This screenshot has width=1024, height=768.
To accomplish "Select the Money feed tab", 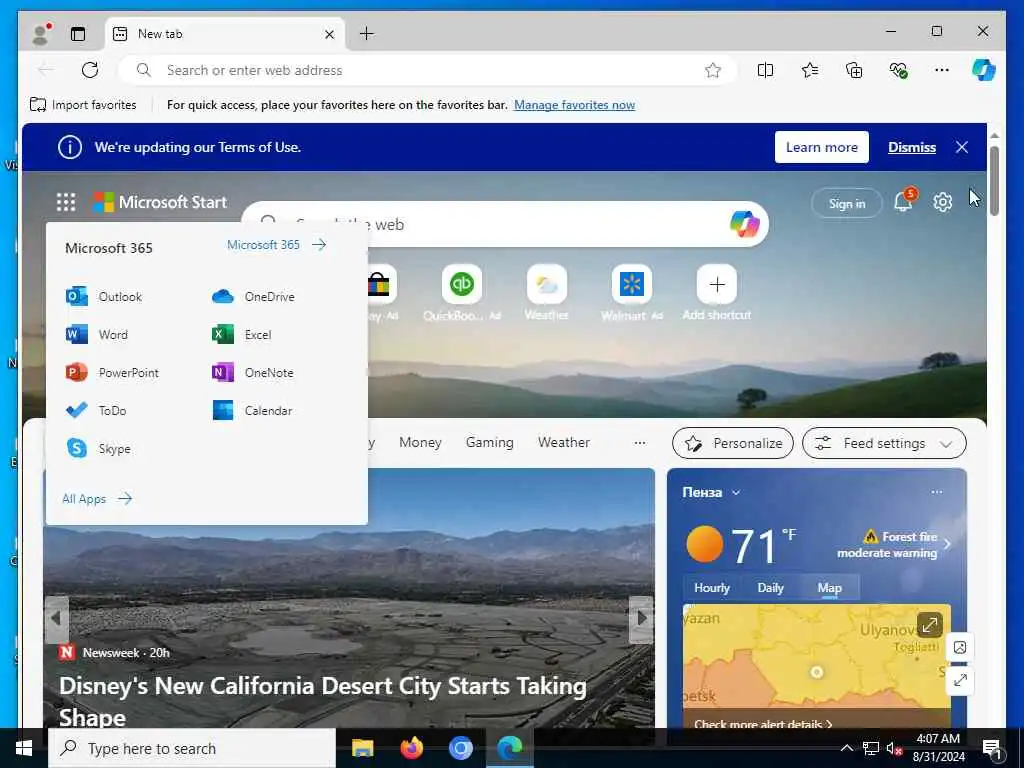I will [420, 443].
